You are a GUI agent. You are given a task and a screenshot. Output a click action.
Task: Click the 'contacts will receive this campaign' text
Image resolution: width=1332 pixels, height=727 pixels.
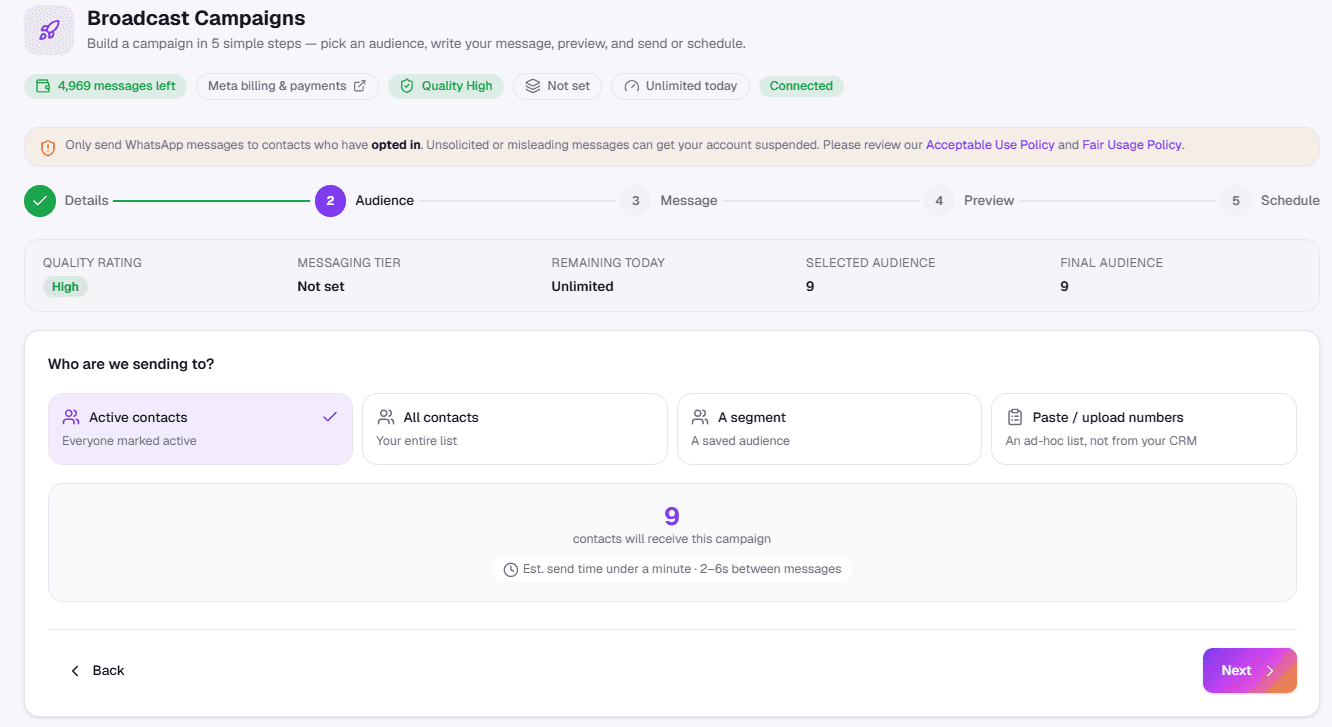[672, 539]
